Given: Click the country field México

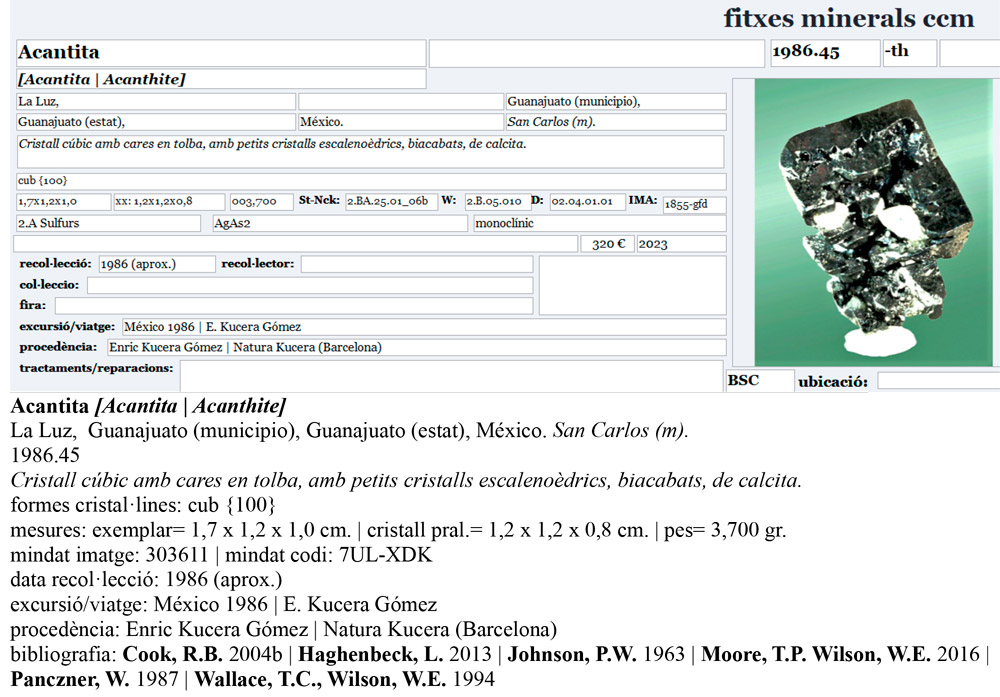Looking at the screenshot, I should point(399,122).
